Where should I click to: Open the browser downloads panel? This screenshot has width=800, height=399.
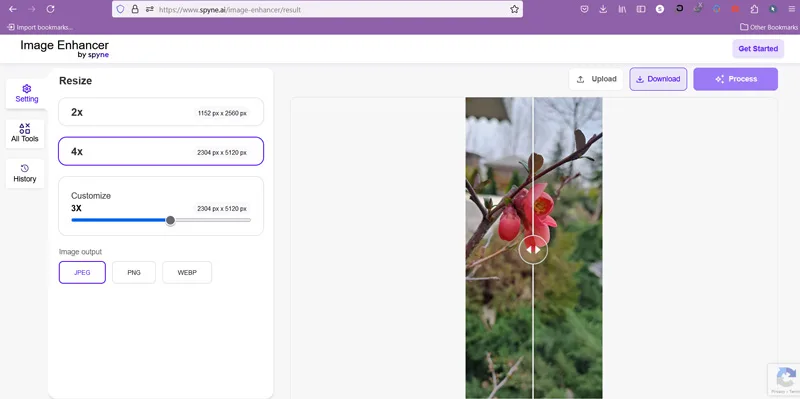(603, 9)
